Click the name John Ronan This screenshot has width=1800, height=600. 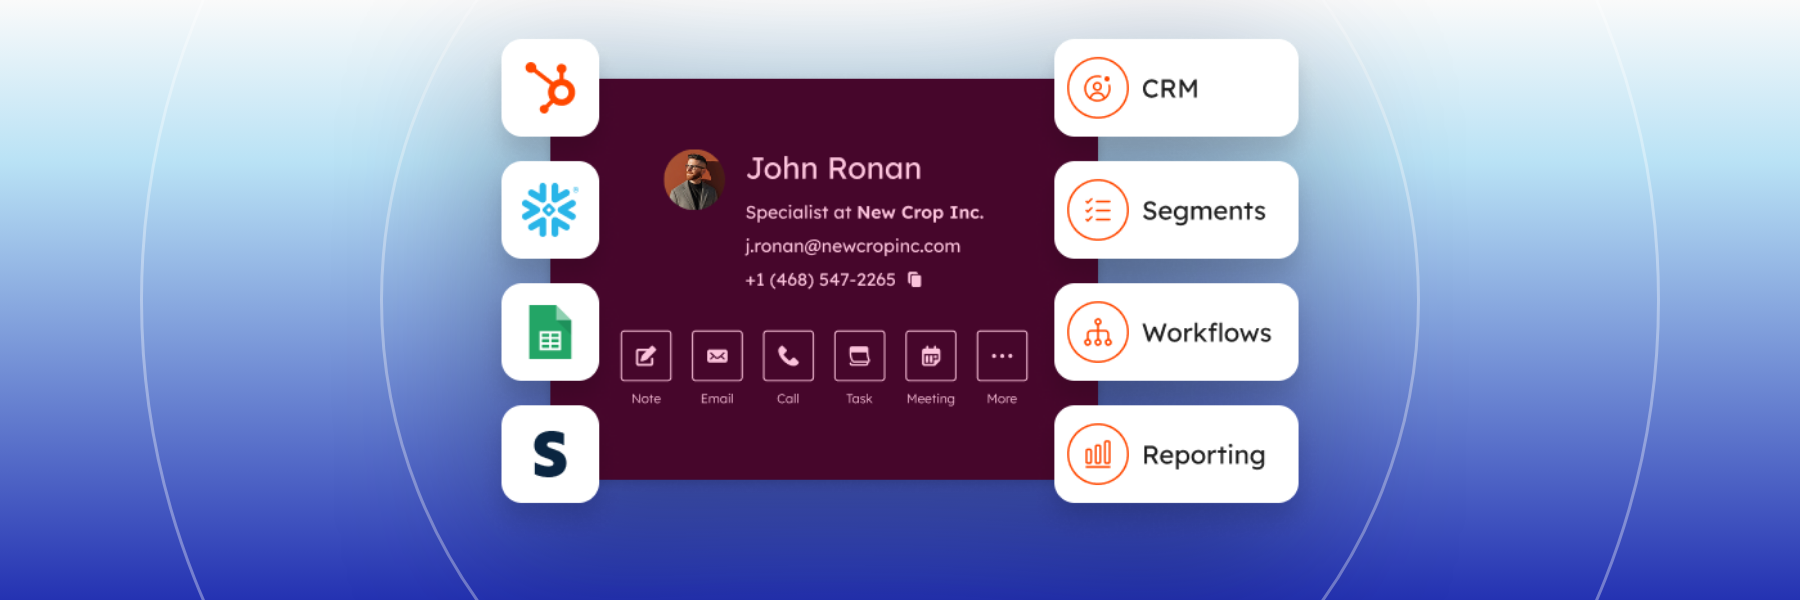coord(834,168)
